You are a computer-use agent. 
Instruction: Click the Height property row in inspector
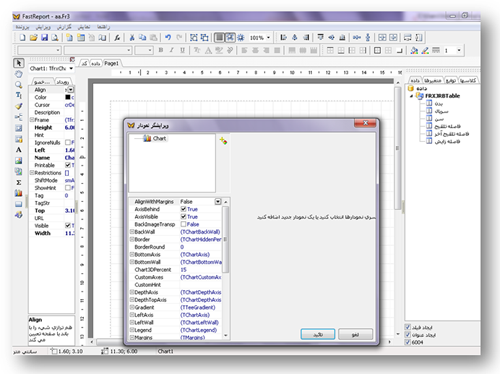point(52,127)
